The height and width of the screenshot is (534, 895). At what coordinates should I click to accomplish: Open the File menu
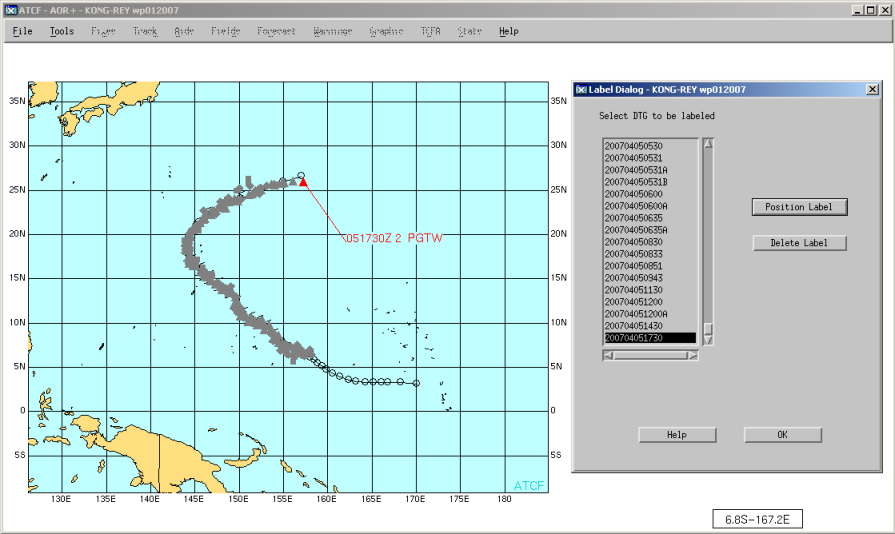(22, 31)
